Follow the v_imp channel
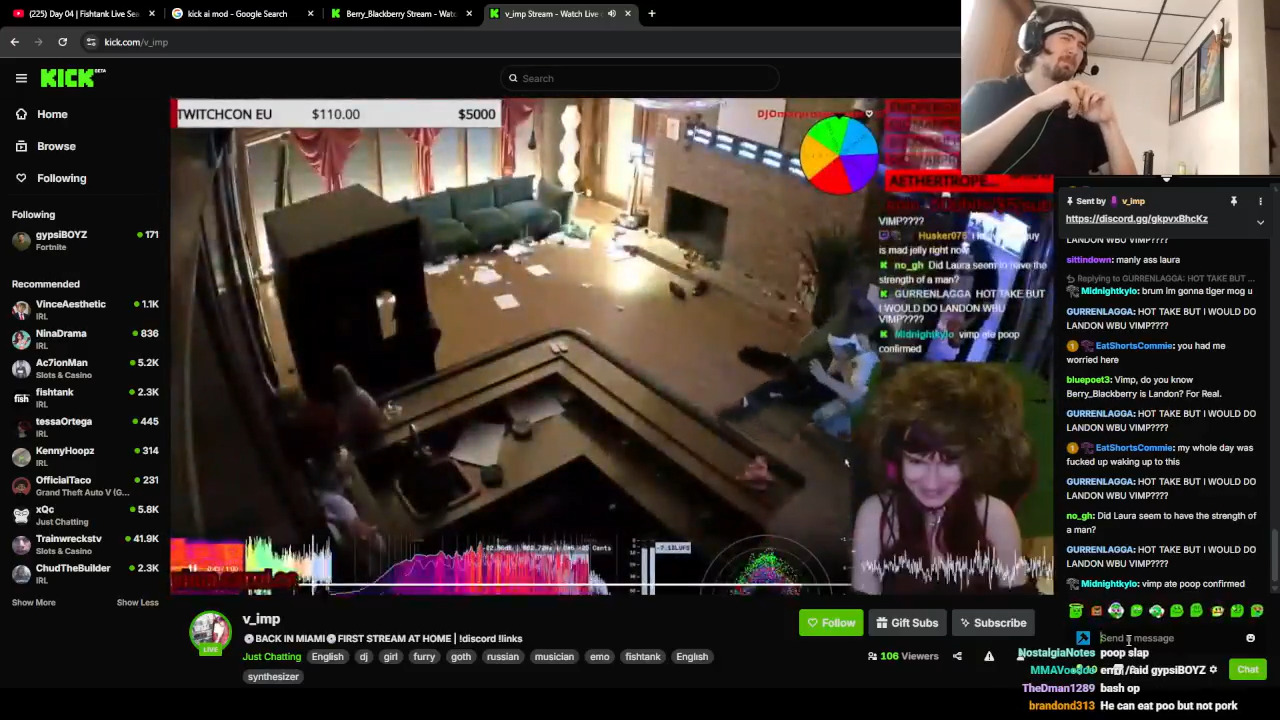Screen dimensions: 1280x720 (x=831, y=623)
